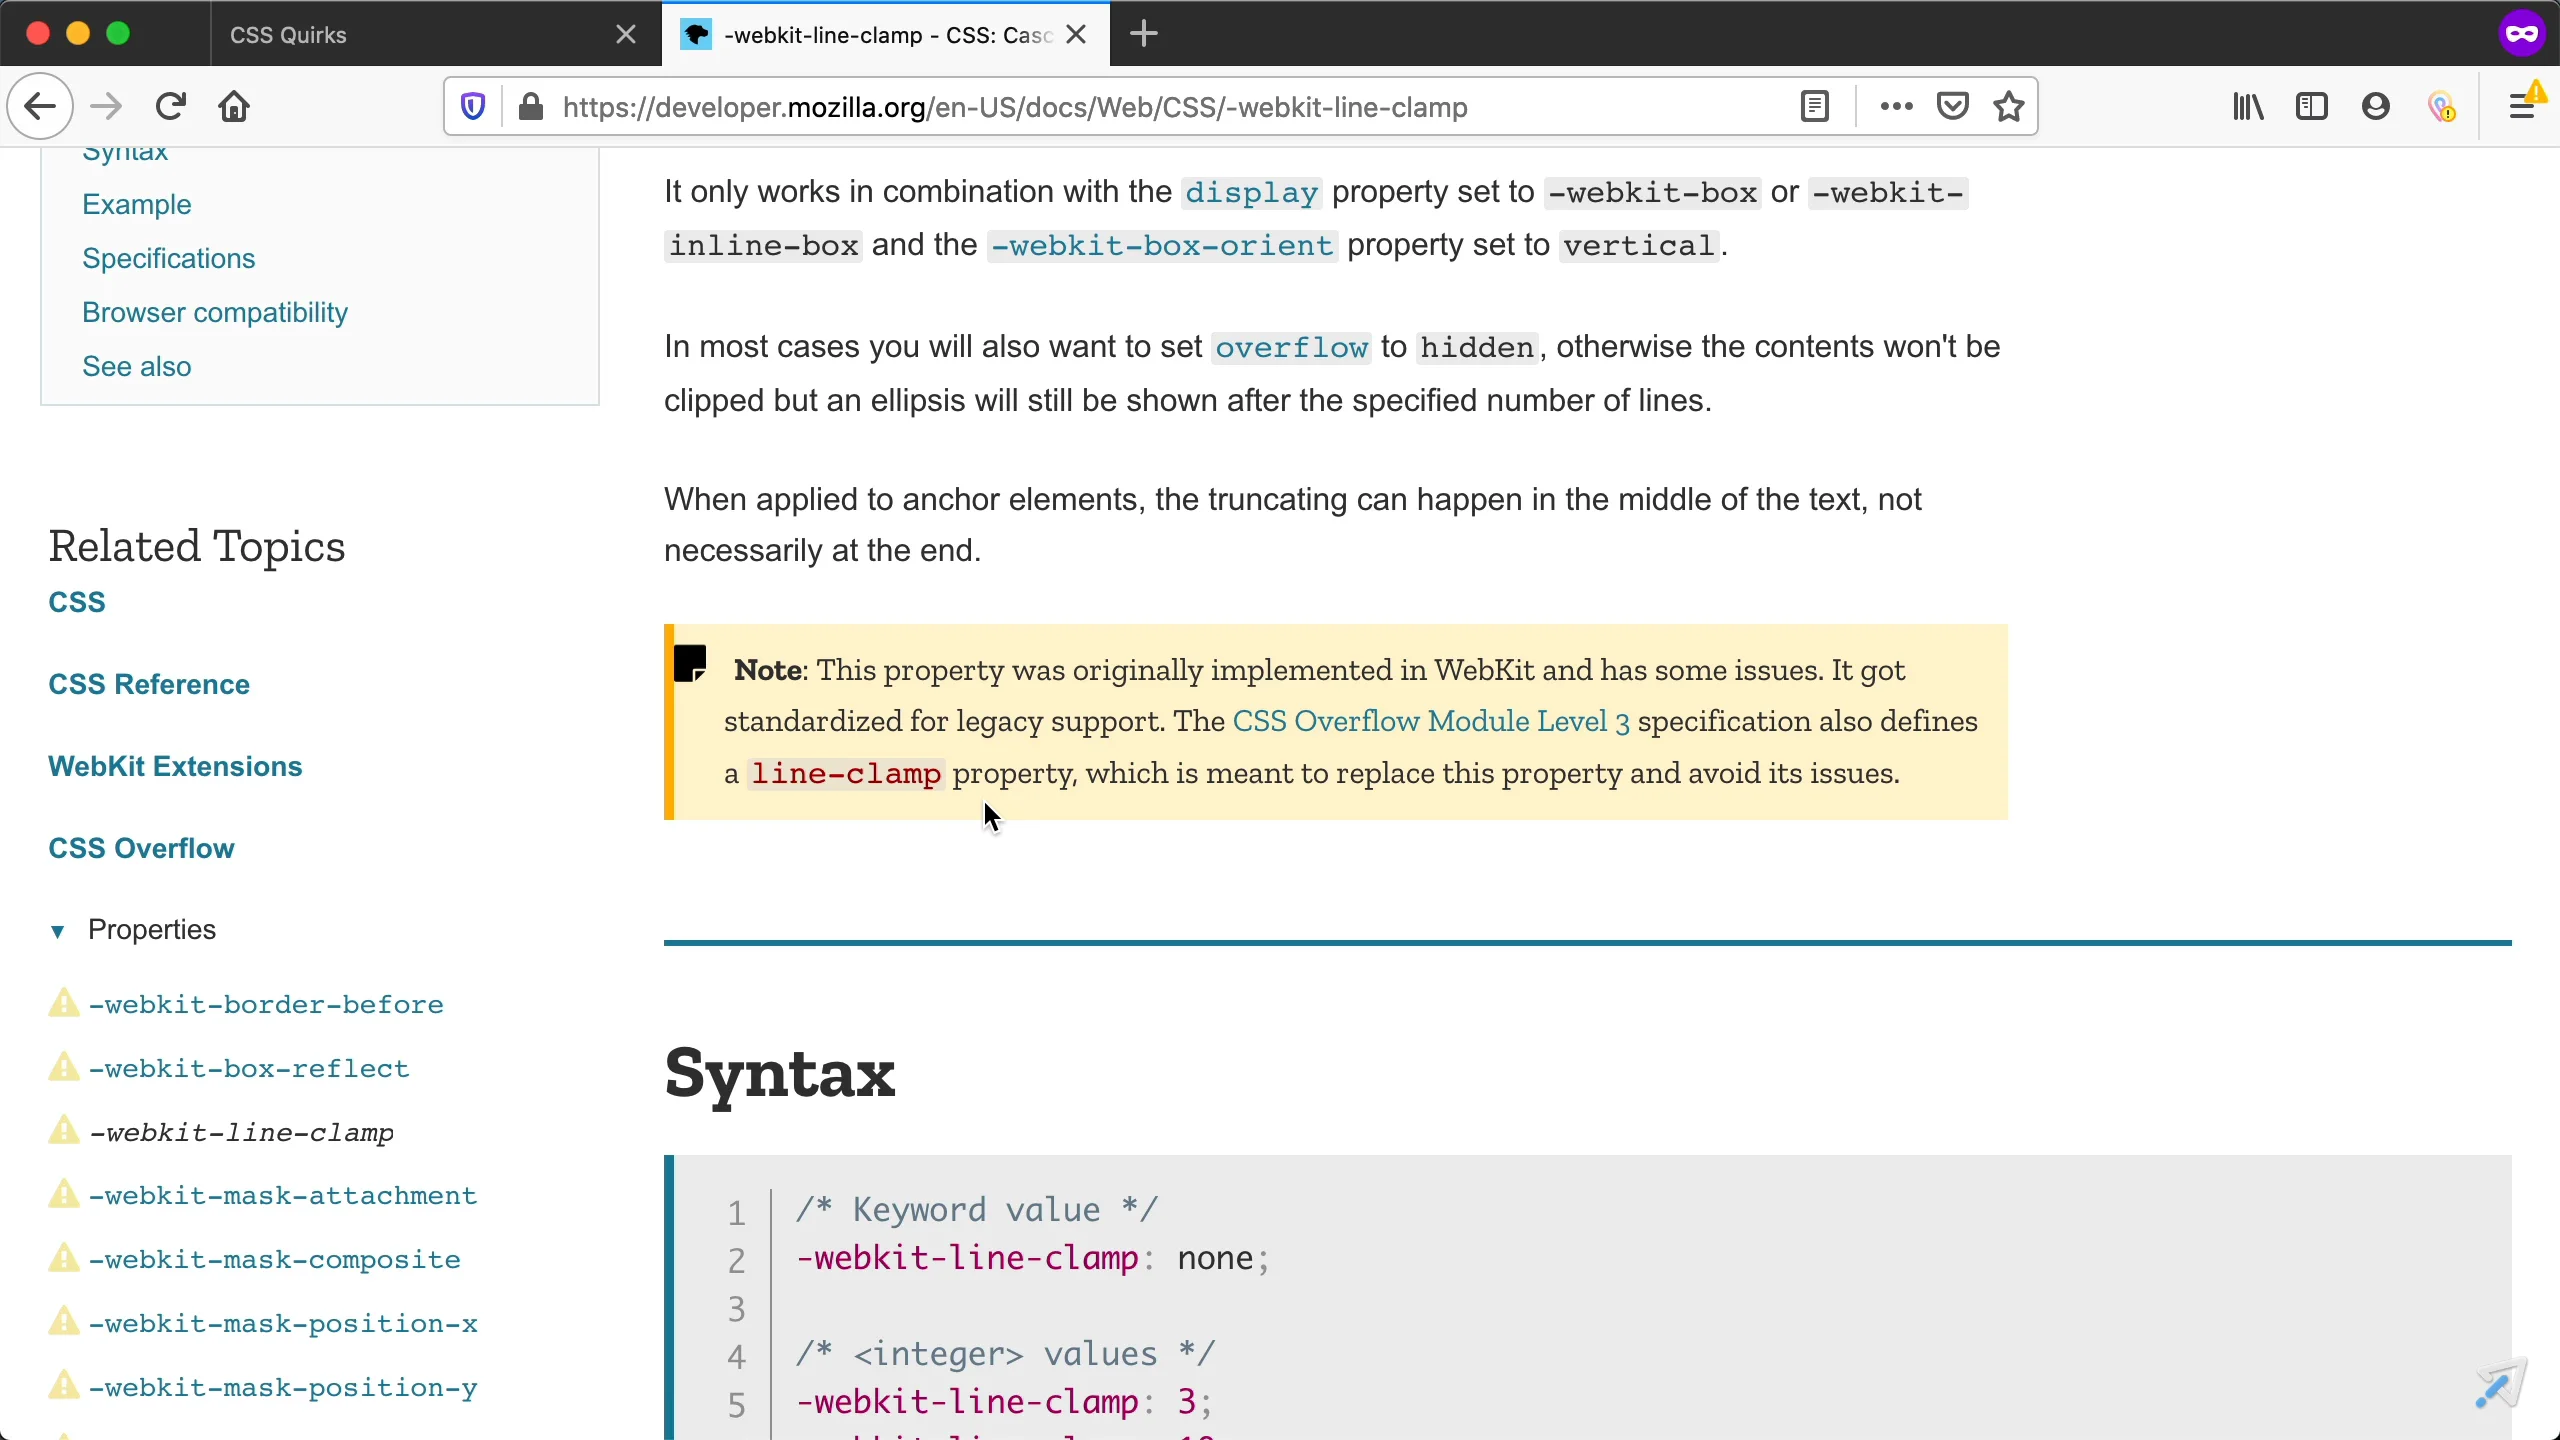The height and width of the screenshot is (1440, 2560).
Task: Open Firefox account icon
Action: coord(2376,106)
